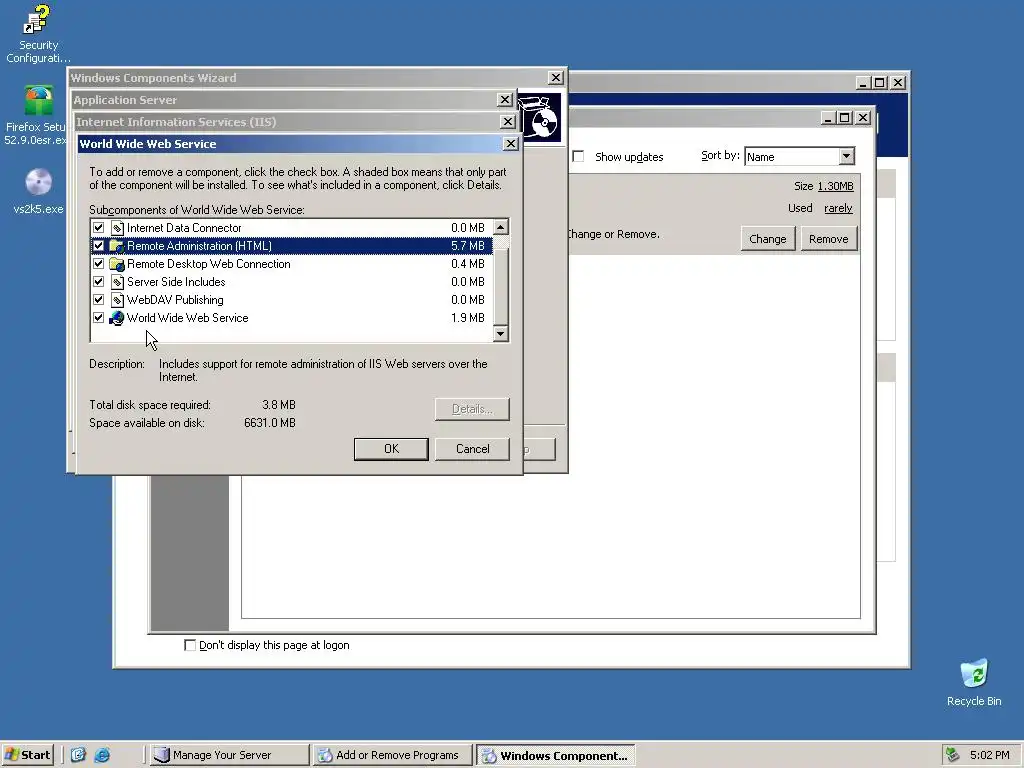
Task: Click the Server Side Includes component icon
Action: pos(117,282)
